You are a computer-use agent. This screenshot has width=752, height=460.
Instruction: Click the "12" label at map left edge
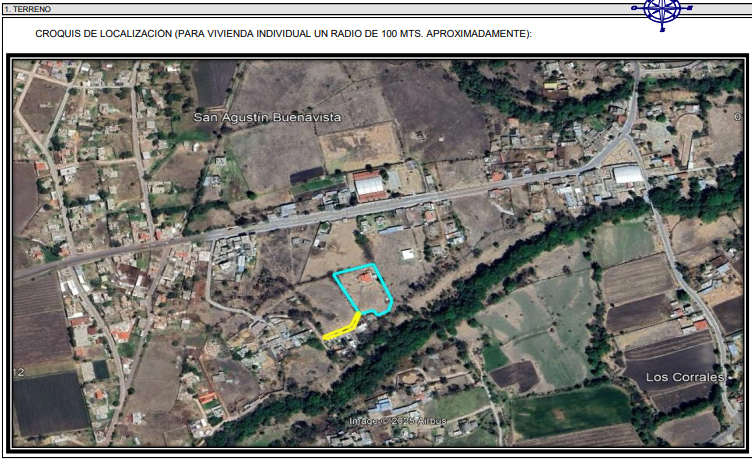[18, 372]
